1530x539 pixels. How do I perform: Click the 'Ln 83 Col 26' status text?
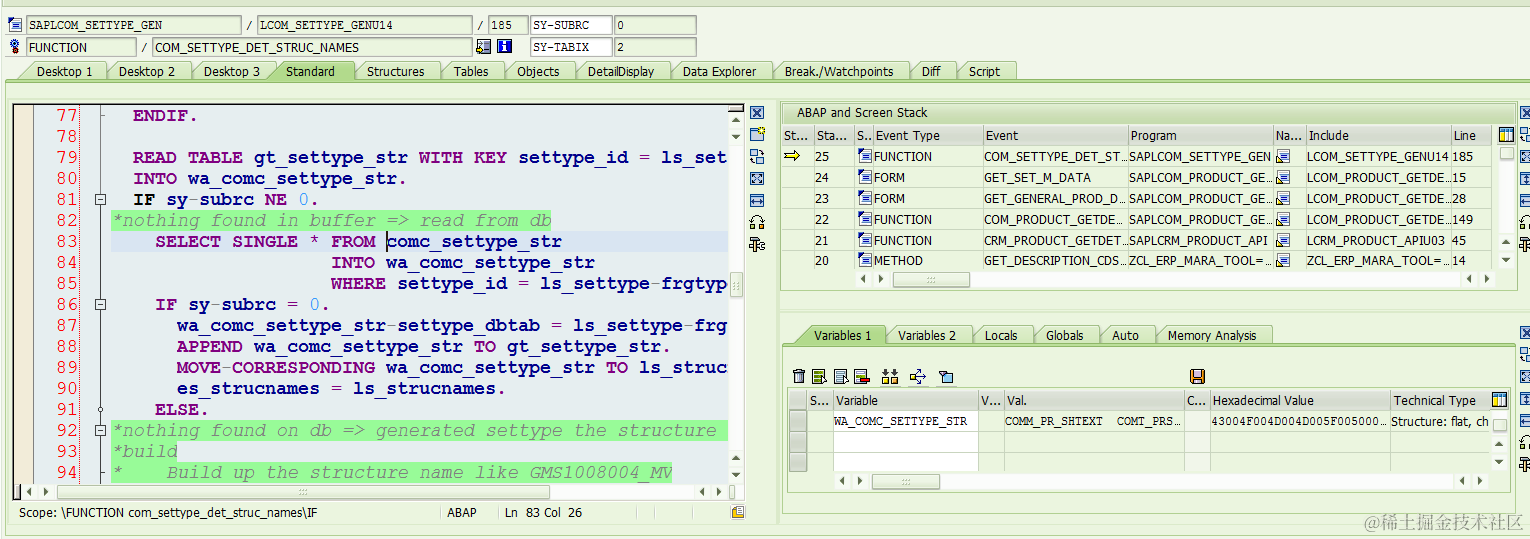click(544, 512)
